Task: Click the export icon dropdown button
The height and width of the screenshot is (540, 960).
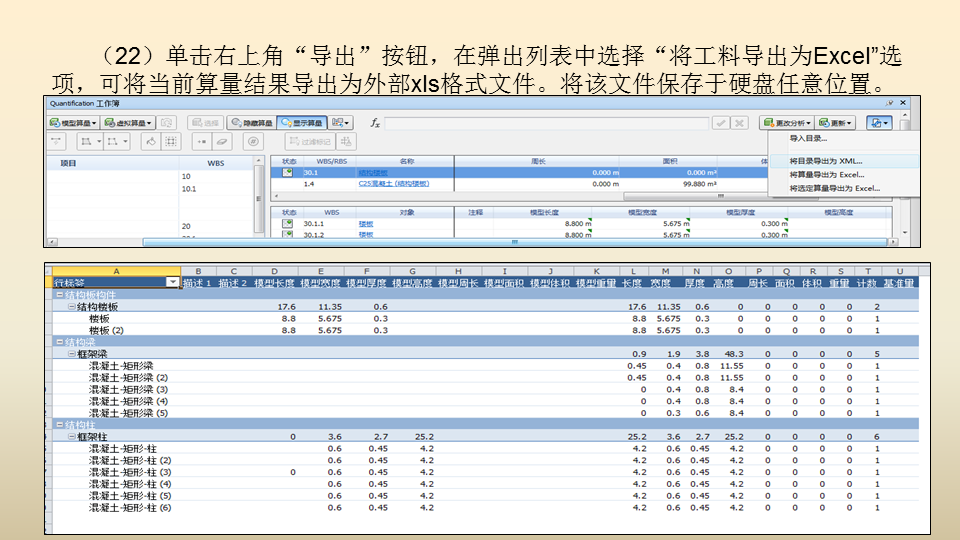Action: point(879,123)
